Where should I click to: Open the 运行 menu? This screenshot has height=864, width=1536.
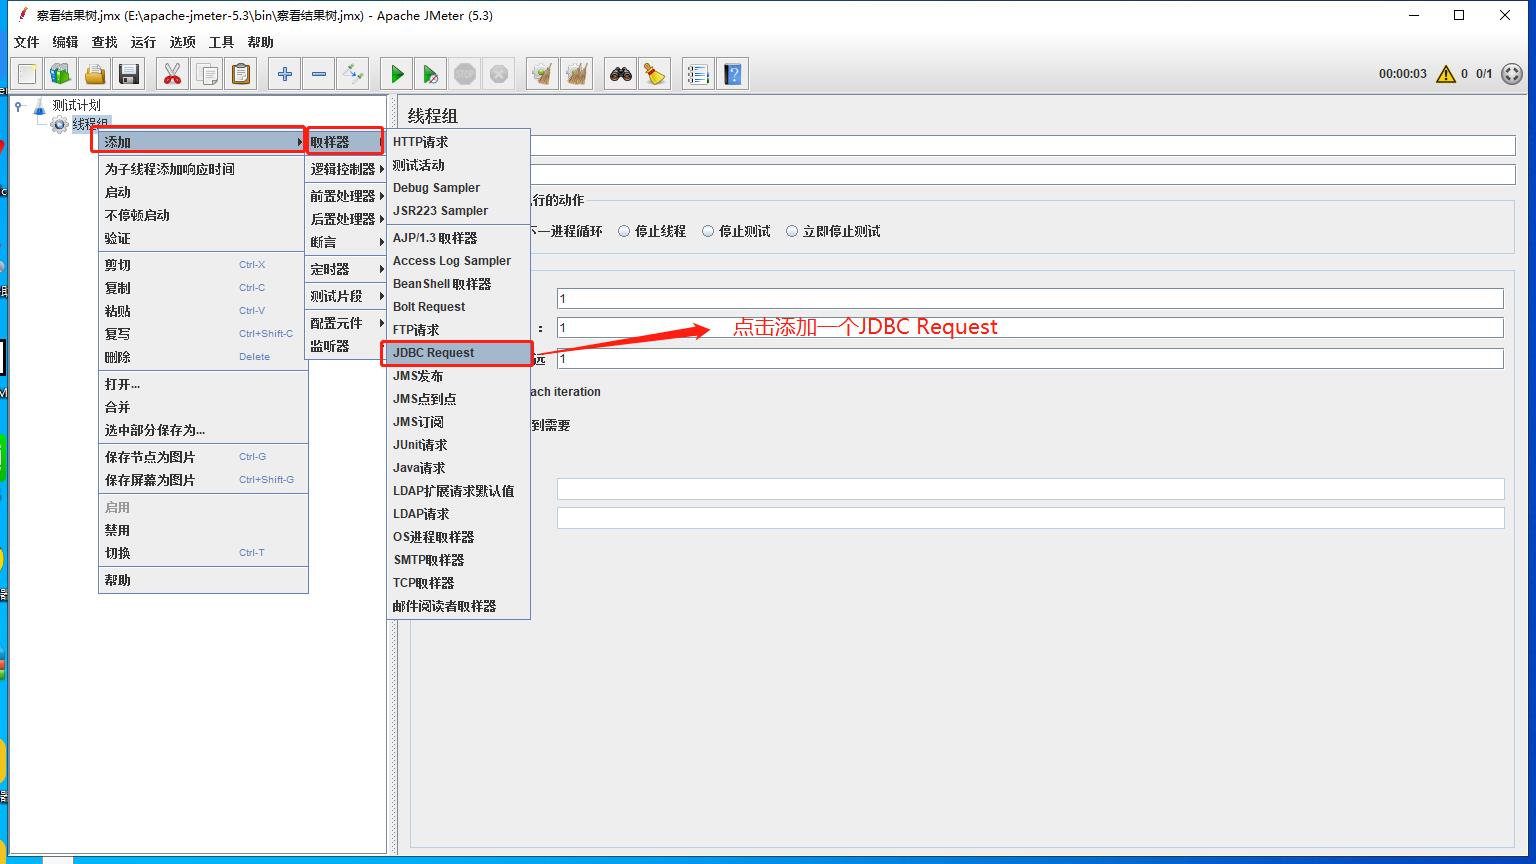143,42
